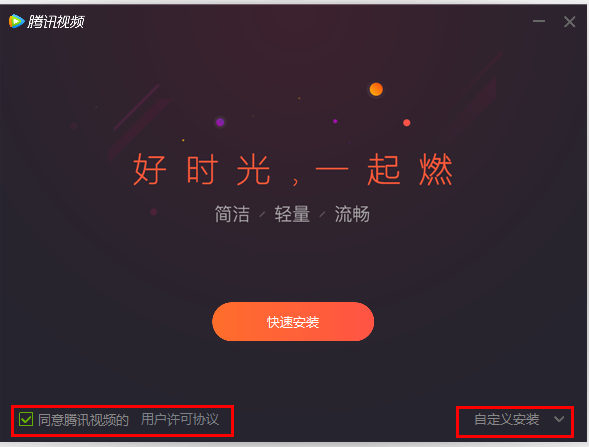Click the 燃 character in headline
Image resolution: width=589 pixels, height=447 pixels.
(x=436, y=169)
